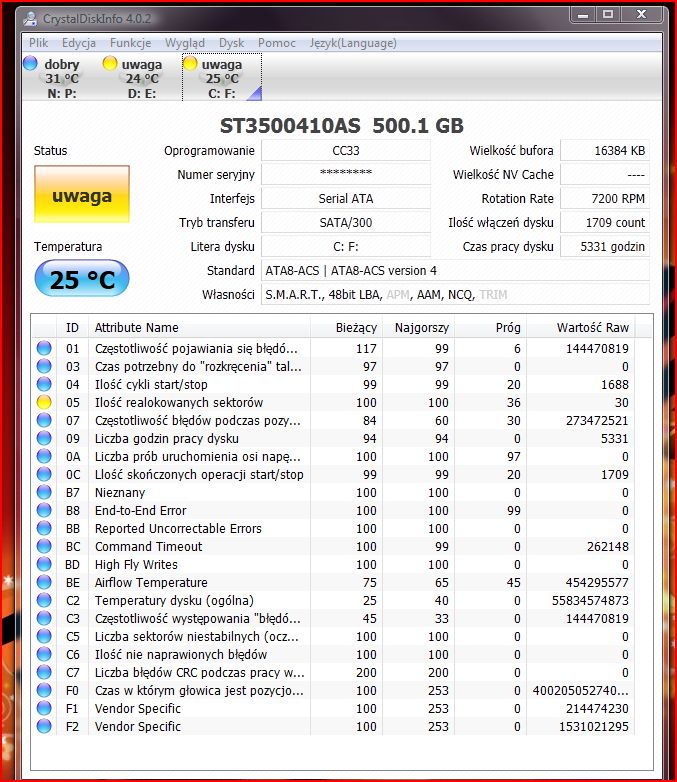This screenshot has height=782, width=677.
Task: Click raw value 262148 for Command Timeout
Action: point(608,546)
